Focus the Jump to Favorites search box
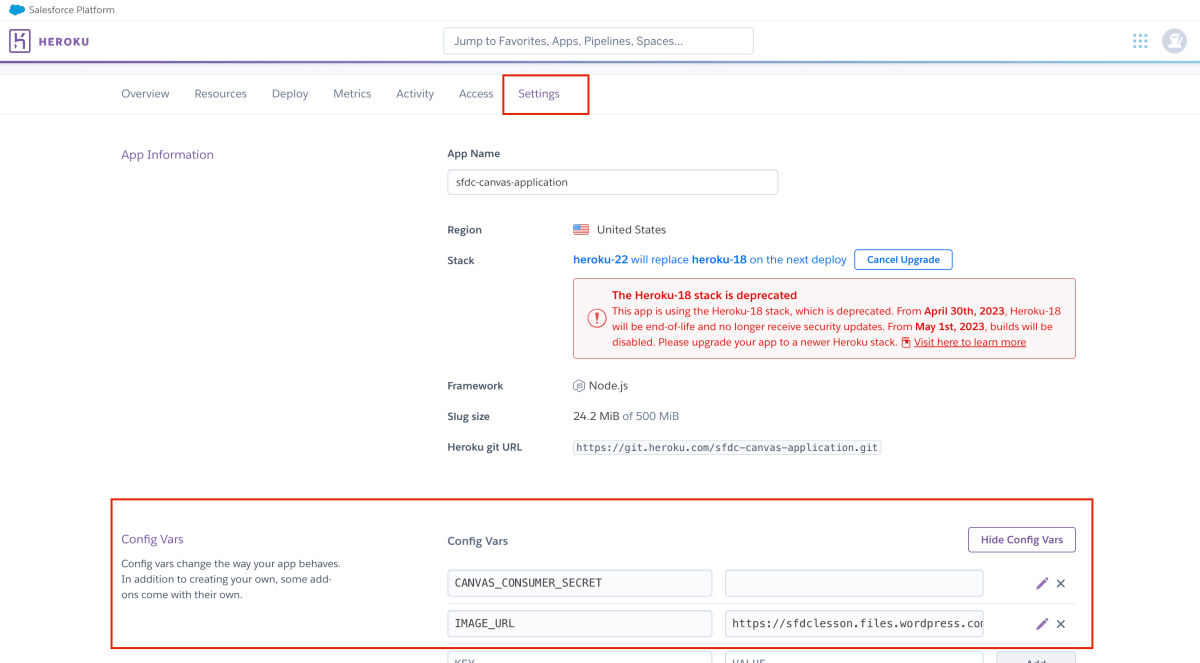This screenshot has height=663, width=1200. tap(598, 41)
